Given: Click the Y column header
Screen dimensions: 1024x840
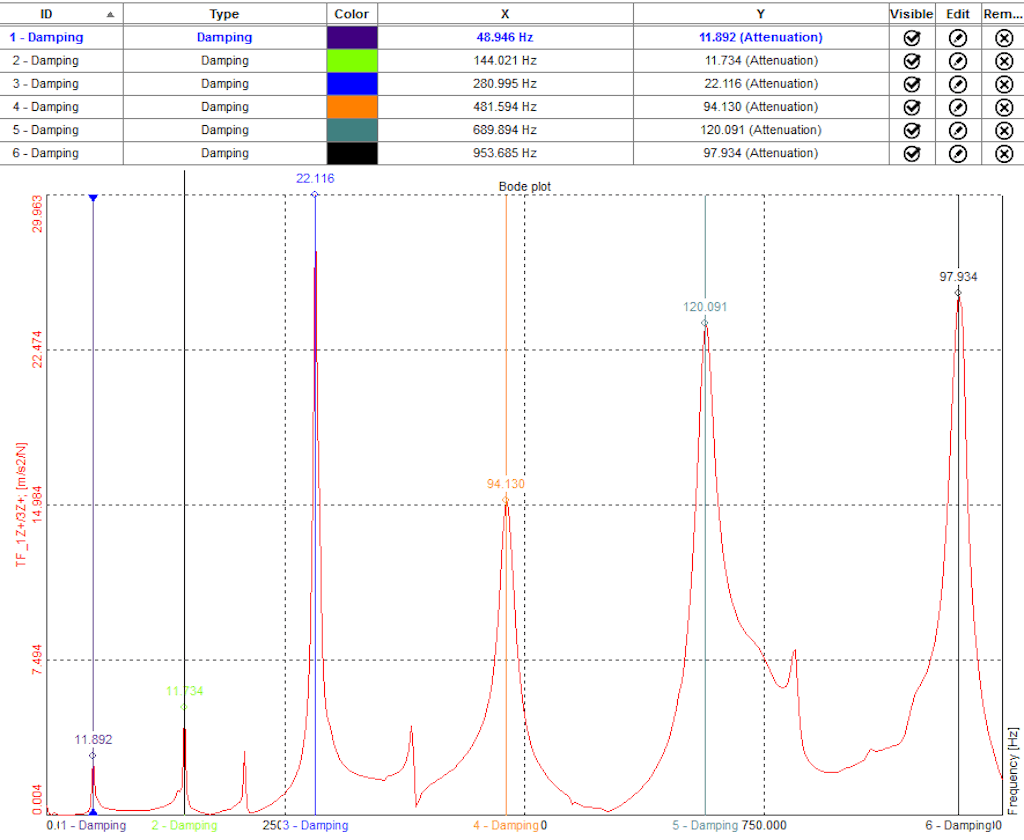Looking at the screenshot, I should 760,14.
